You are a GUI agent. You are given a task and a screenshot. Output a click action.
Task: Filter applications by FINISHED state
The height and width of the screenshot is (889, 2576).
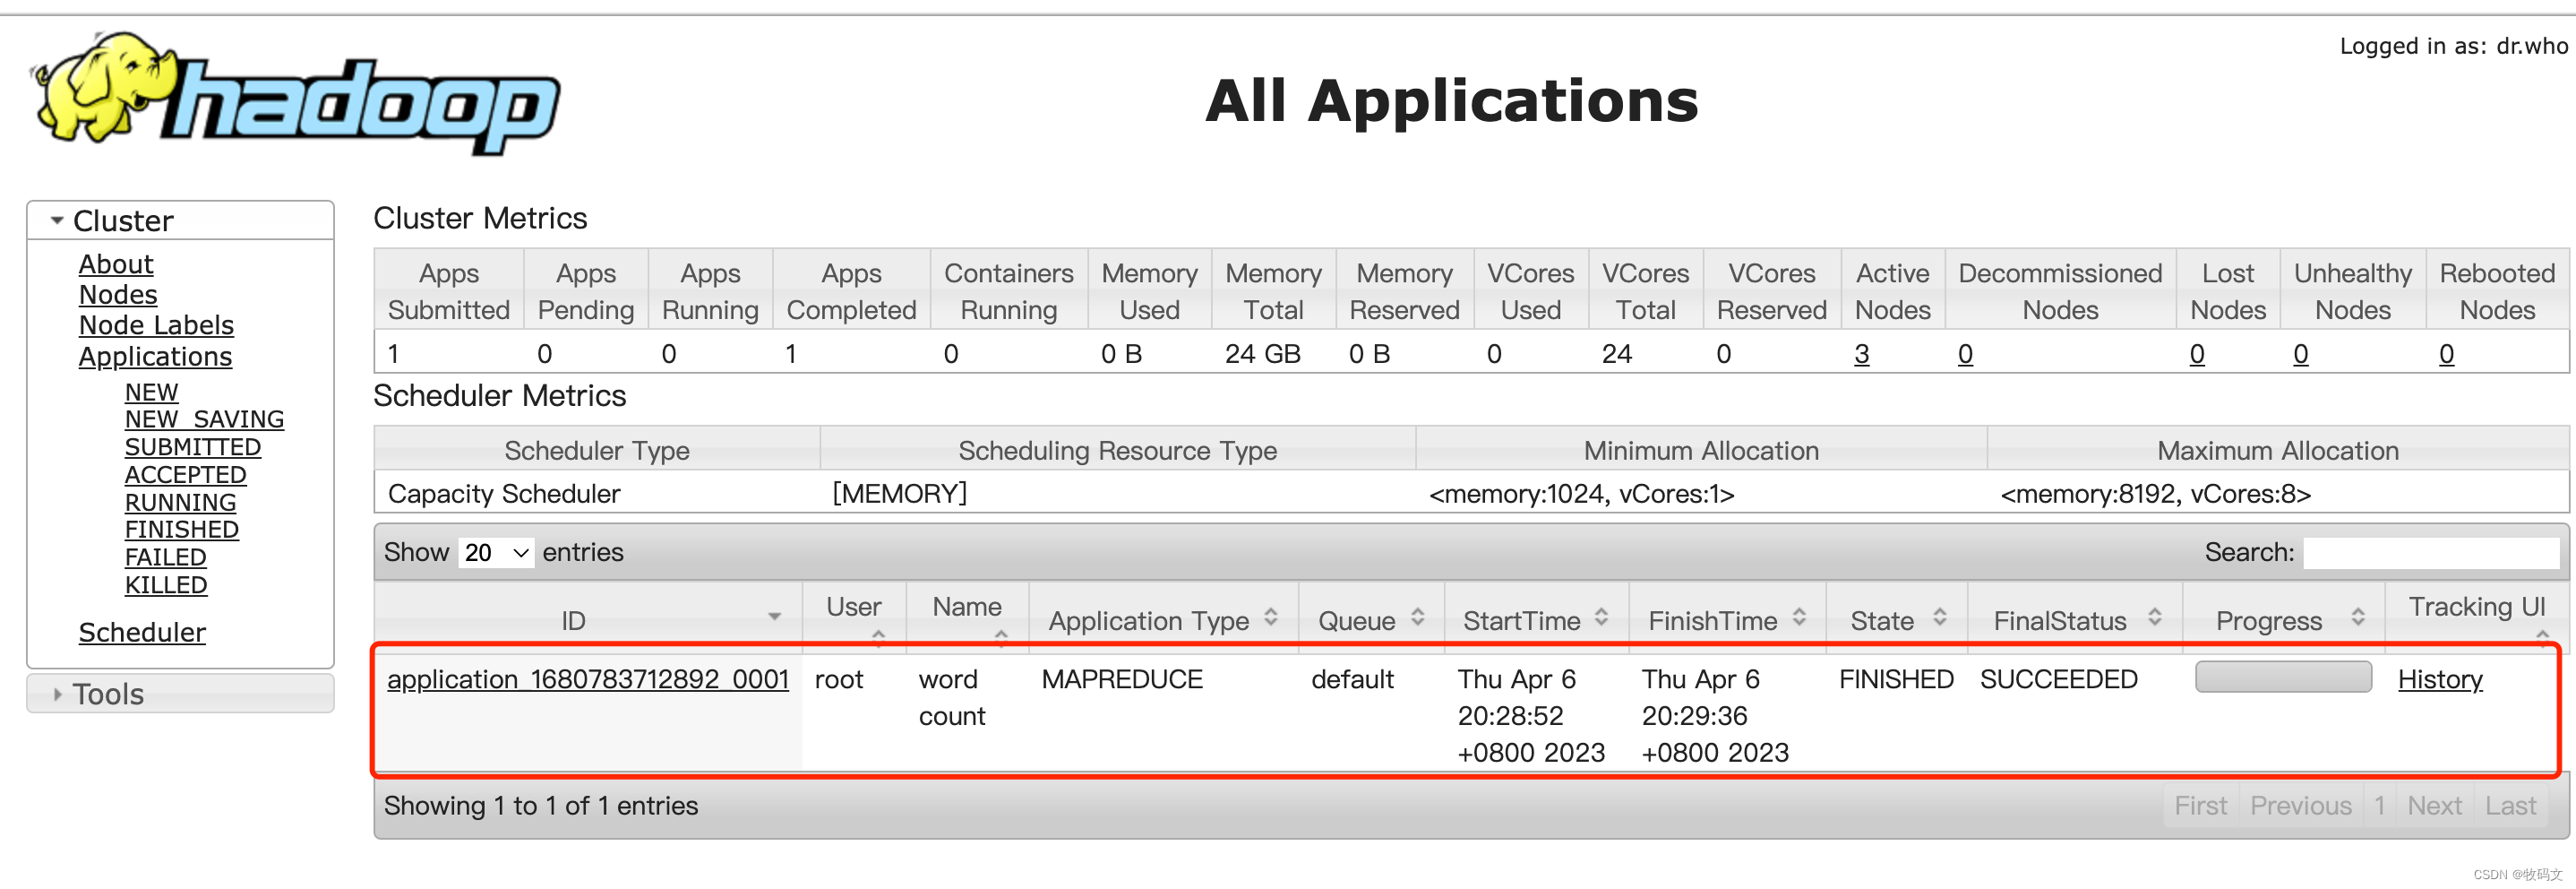182,529
